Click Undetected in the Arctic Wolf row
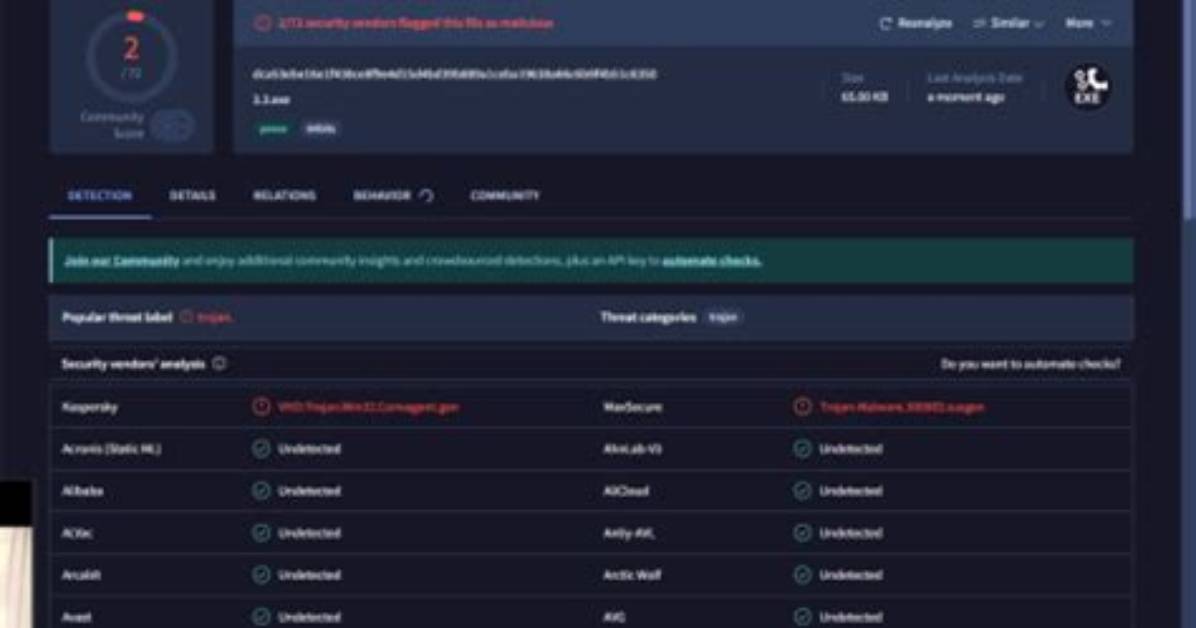Screen dimensions: 1196x628 (850, 575)
